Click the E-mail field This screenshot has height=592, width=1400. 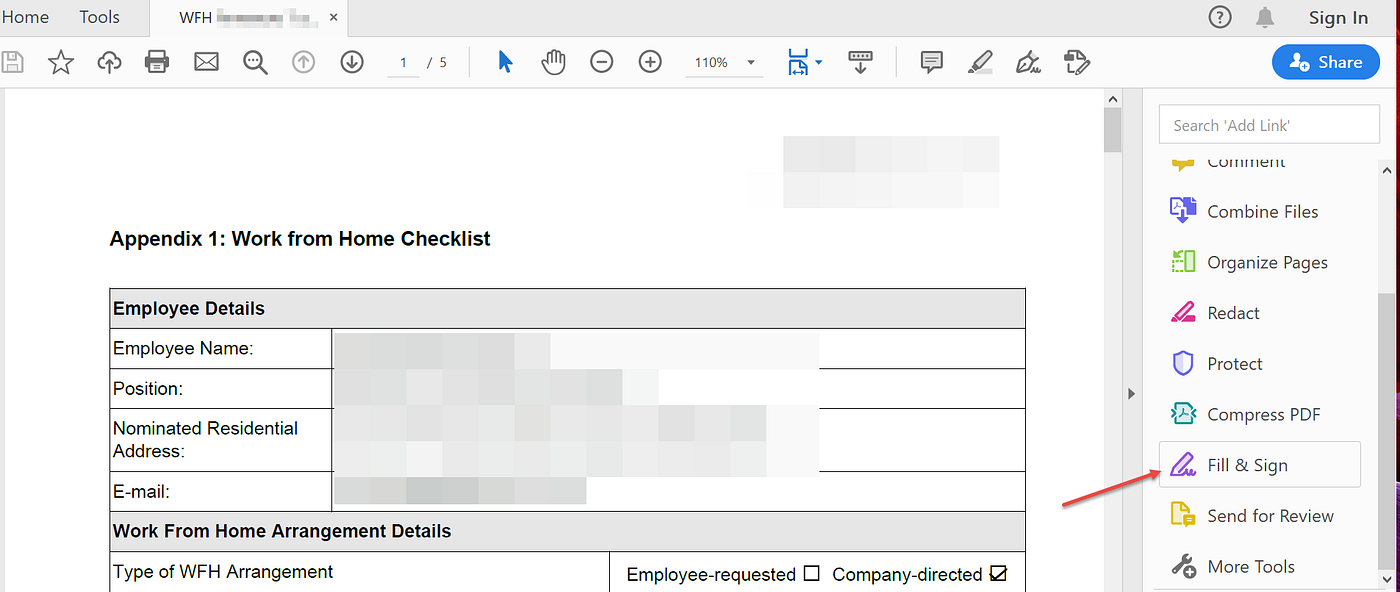(678, 491)
